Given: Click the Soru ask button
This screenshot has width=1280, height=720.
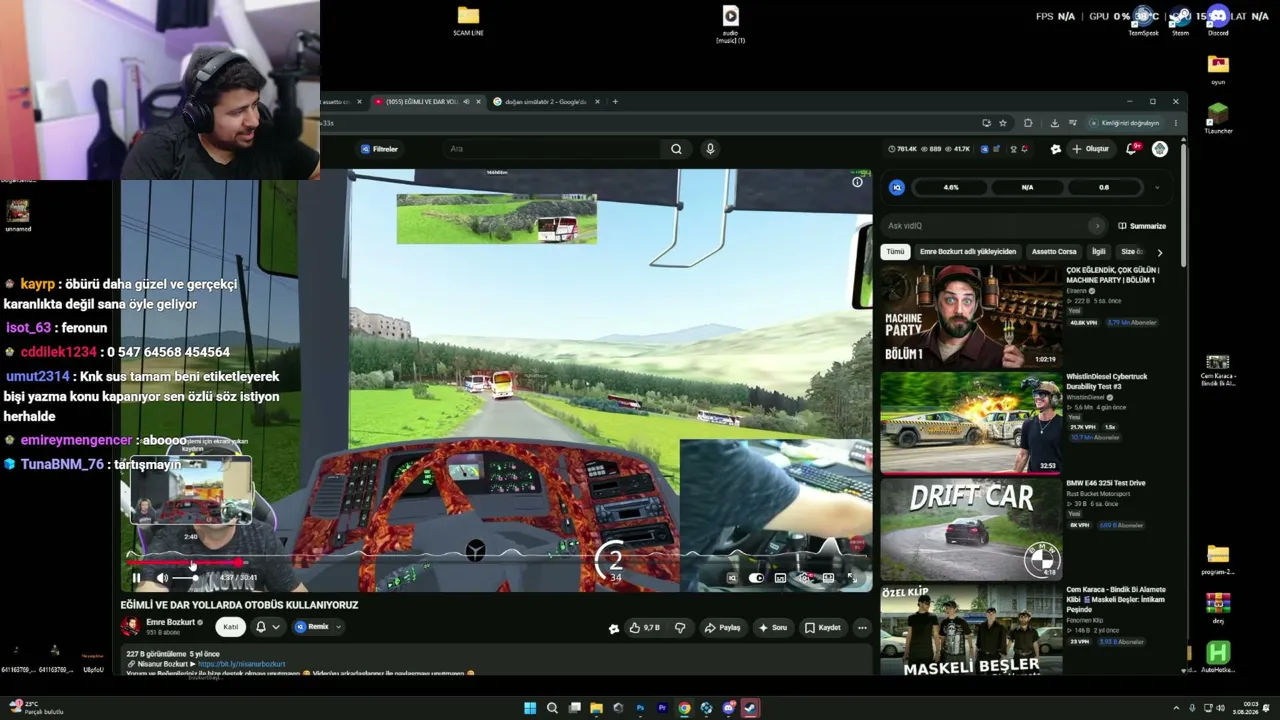Looking at the screenshot, I should 773,628.
